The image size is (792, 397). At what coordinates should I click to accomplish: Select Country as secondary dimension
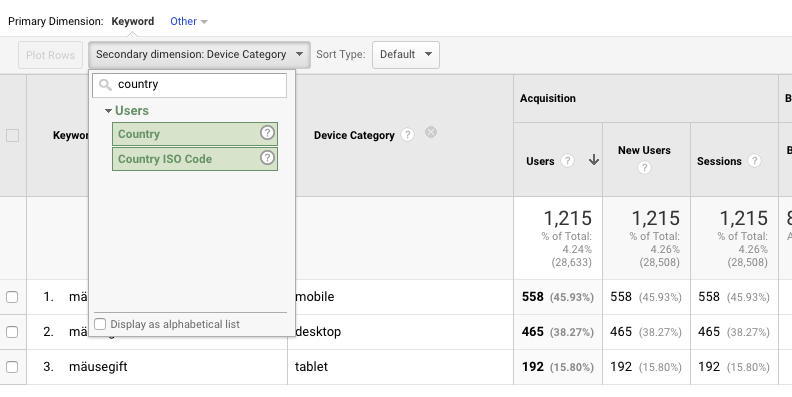click(x=195, y=134)
